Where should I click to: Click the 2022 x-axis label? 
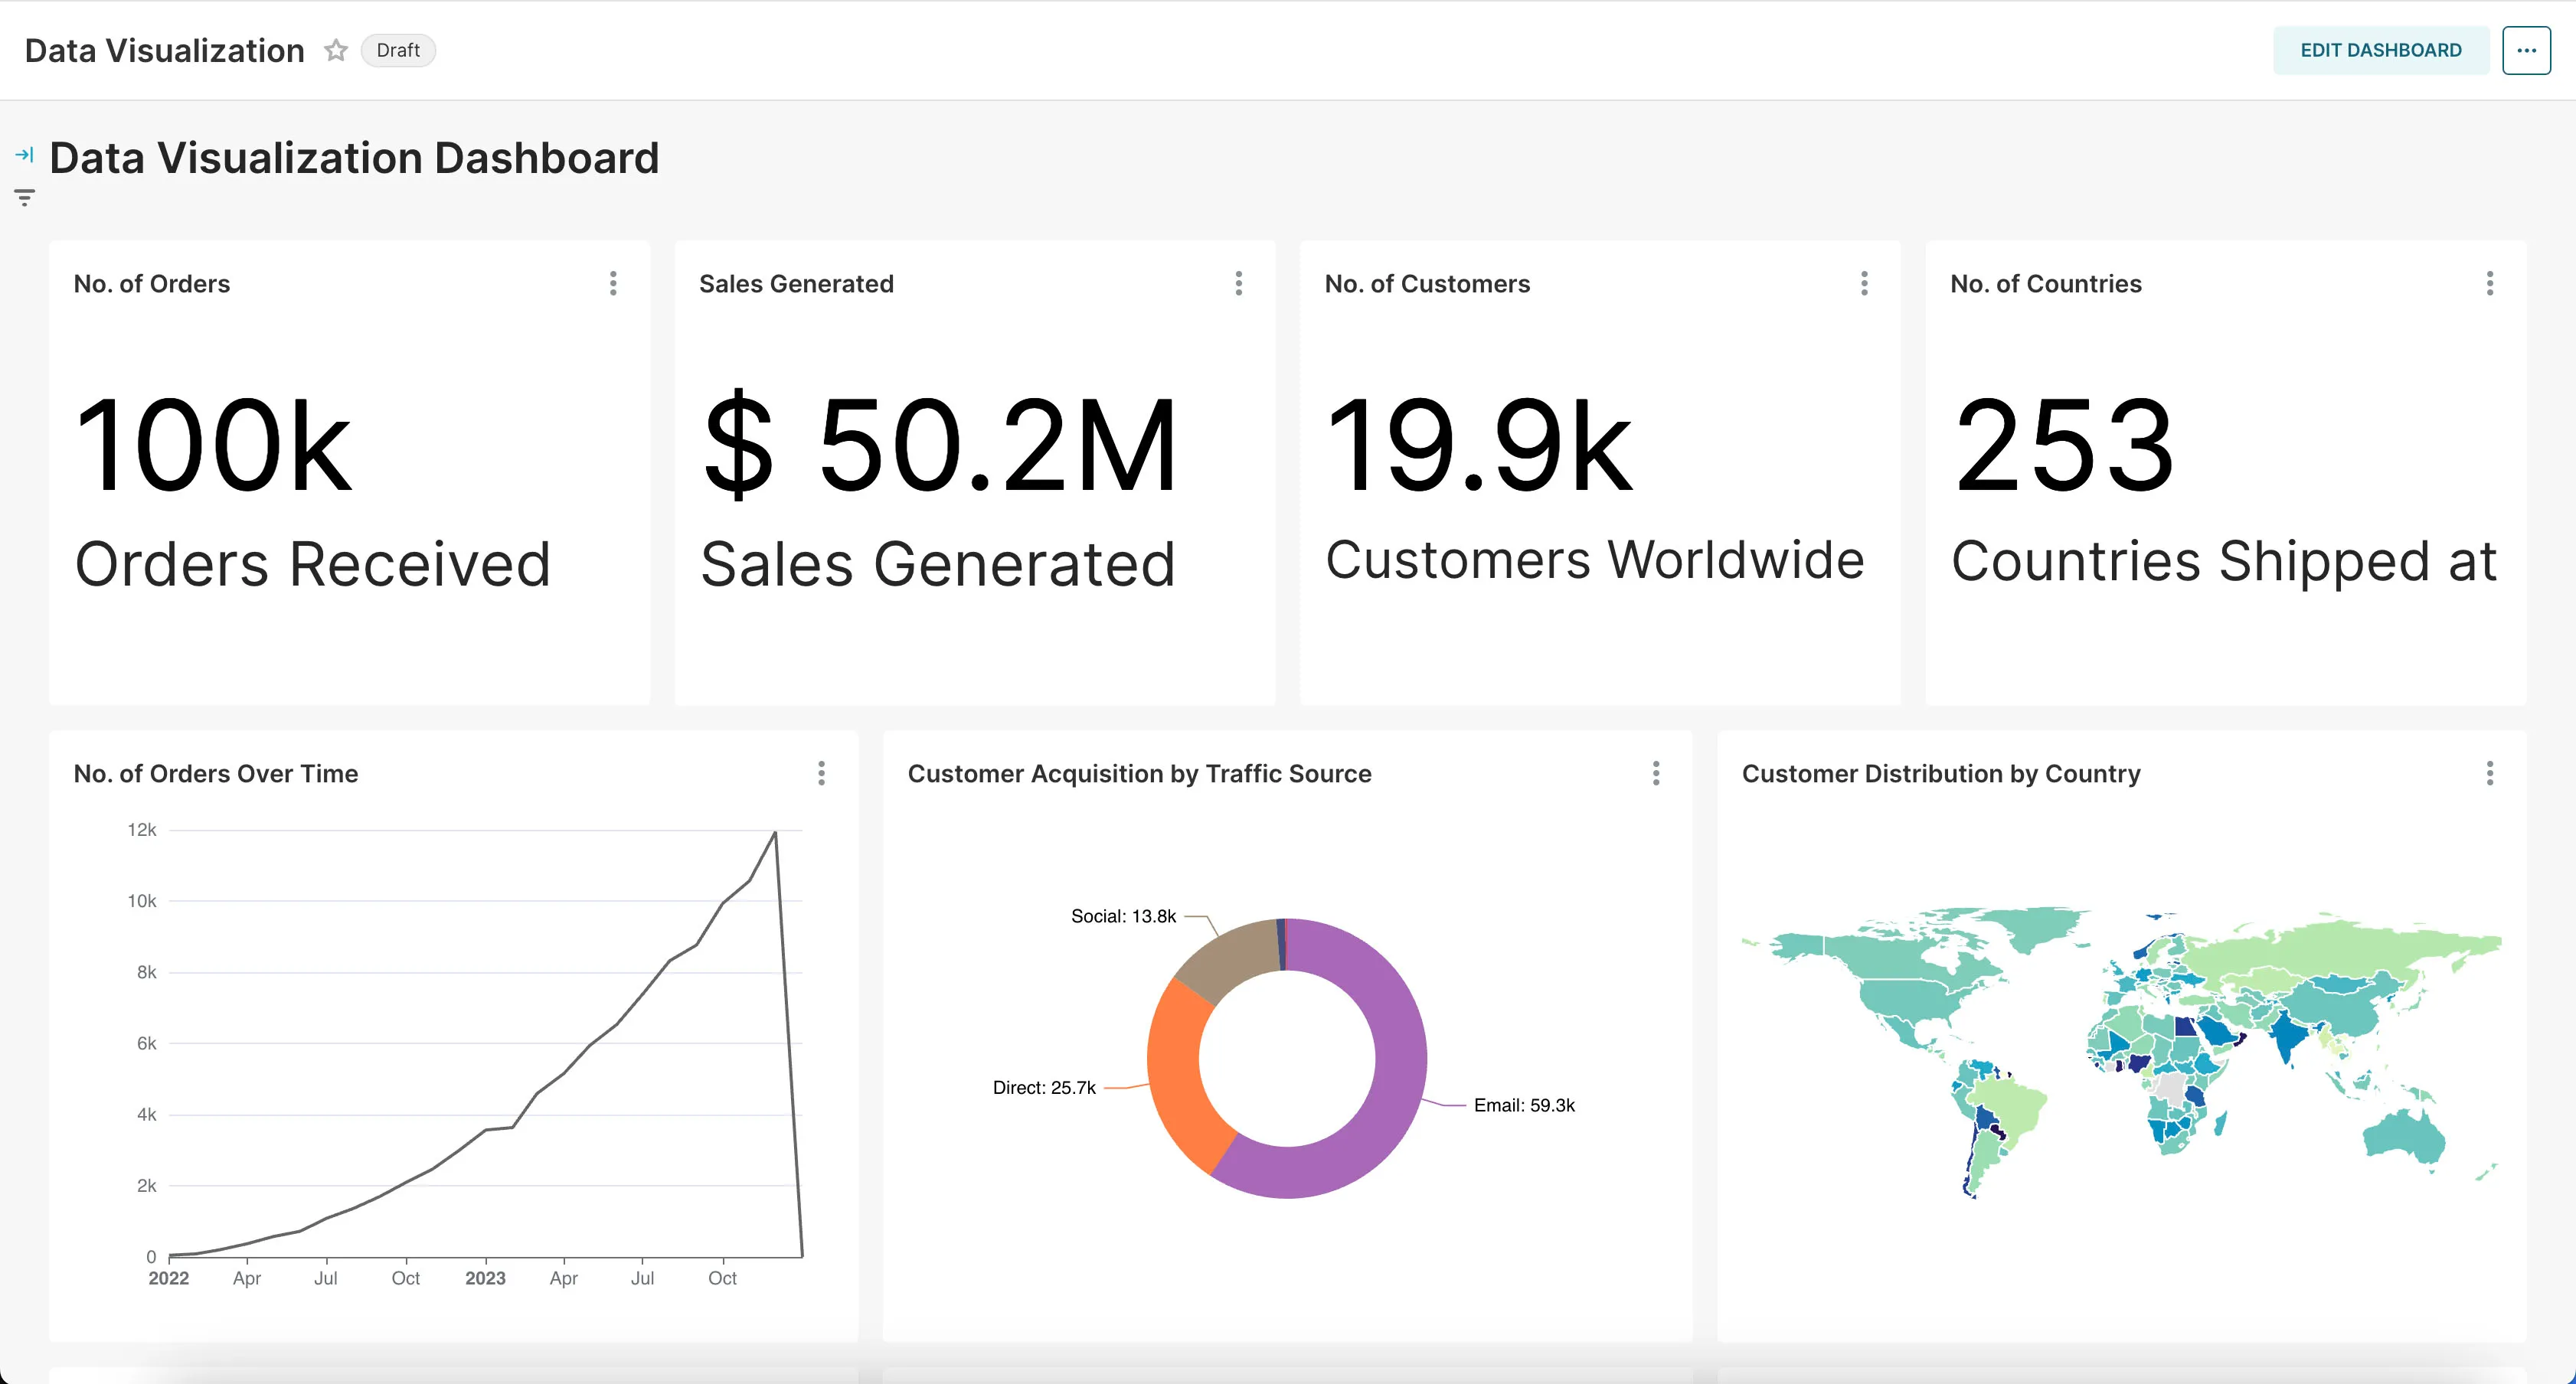(x=168, y=1278)
